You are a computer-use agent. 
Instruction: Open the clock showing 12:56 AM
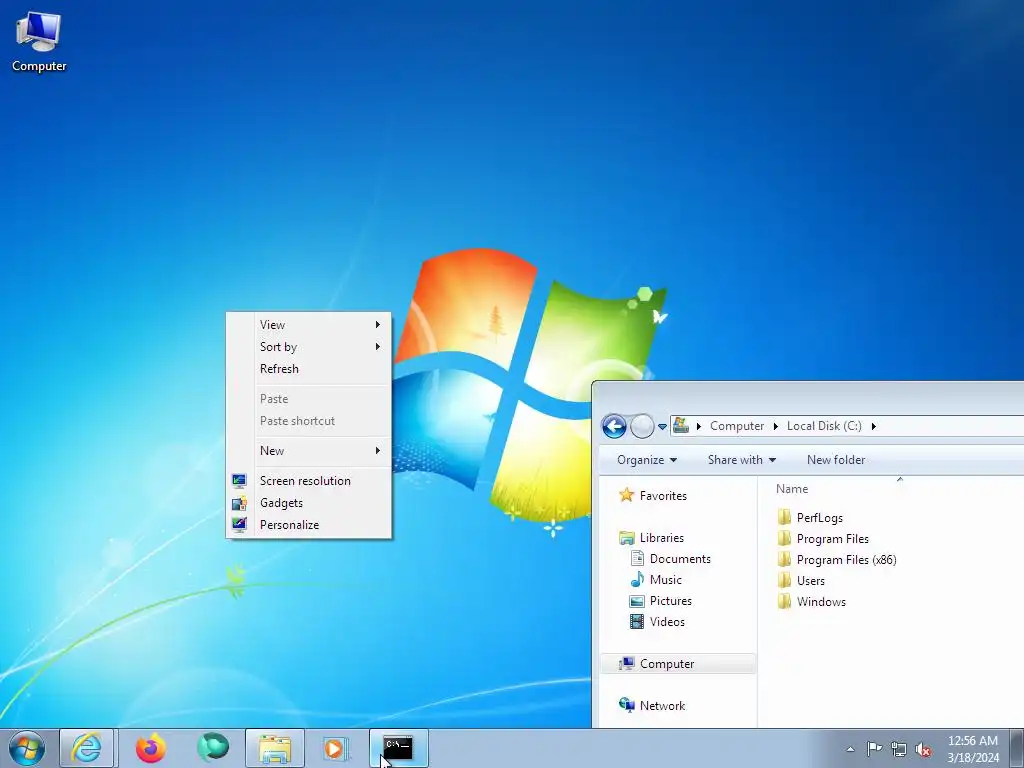click(x=972, y=749)
